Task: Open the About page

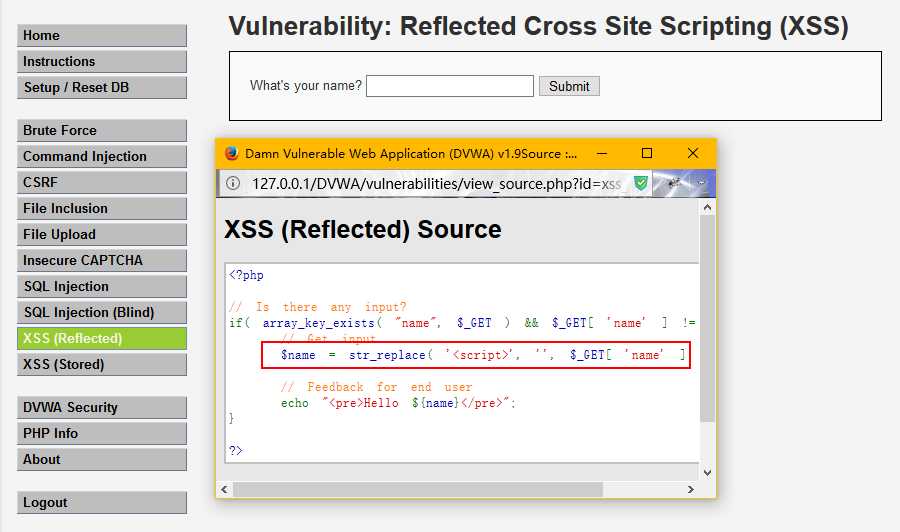Action: click(x=102, y=460)
